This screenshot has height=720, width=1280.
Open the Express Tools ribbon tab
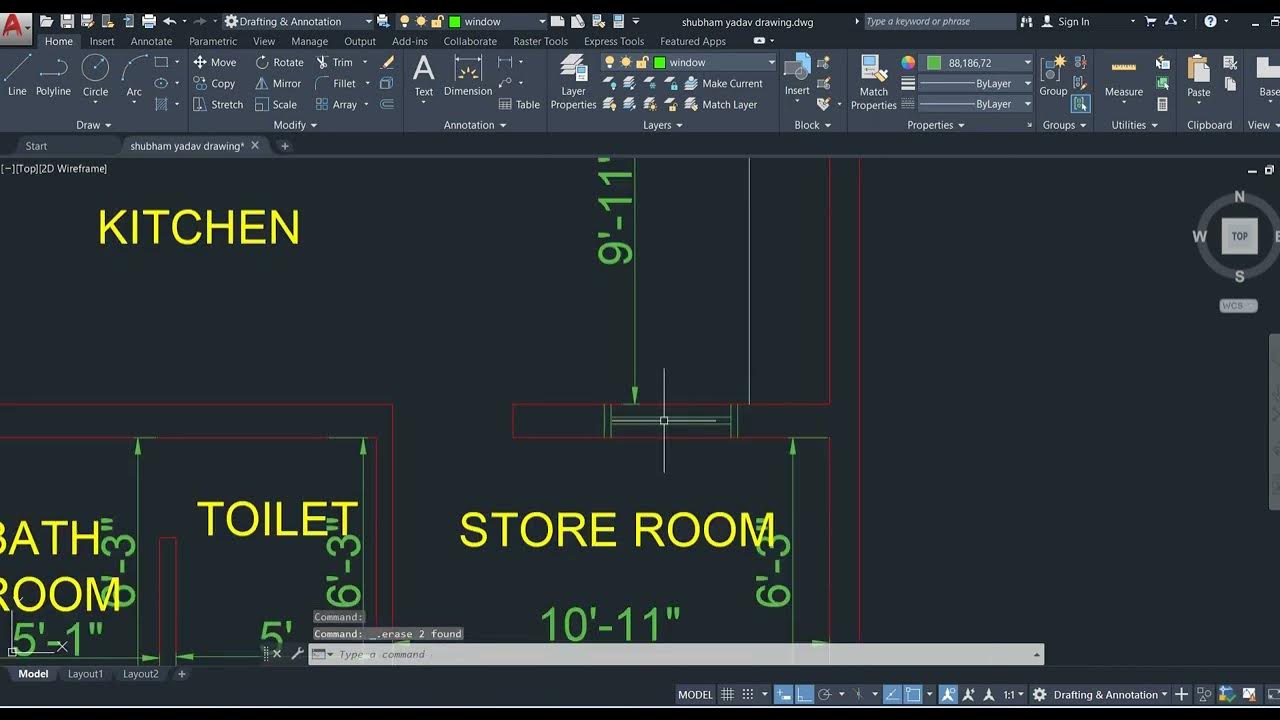coord(614,41)
